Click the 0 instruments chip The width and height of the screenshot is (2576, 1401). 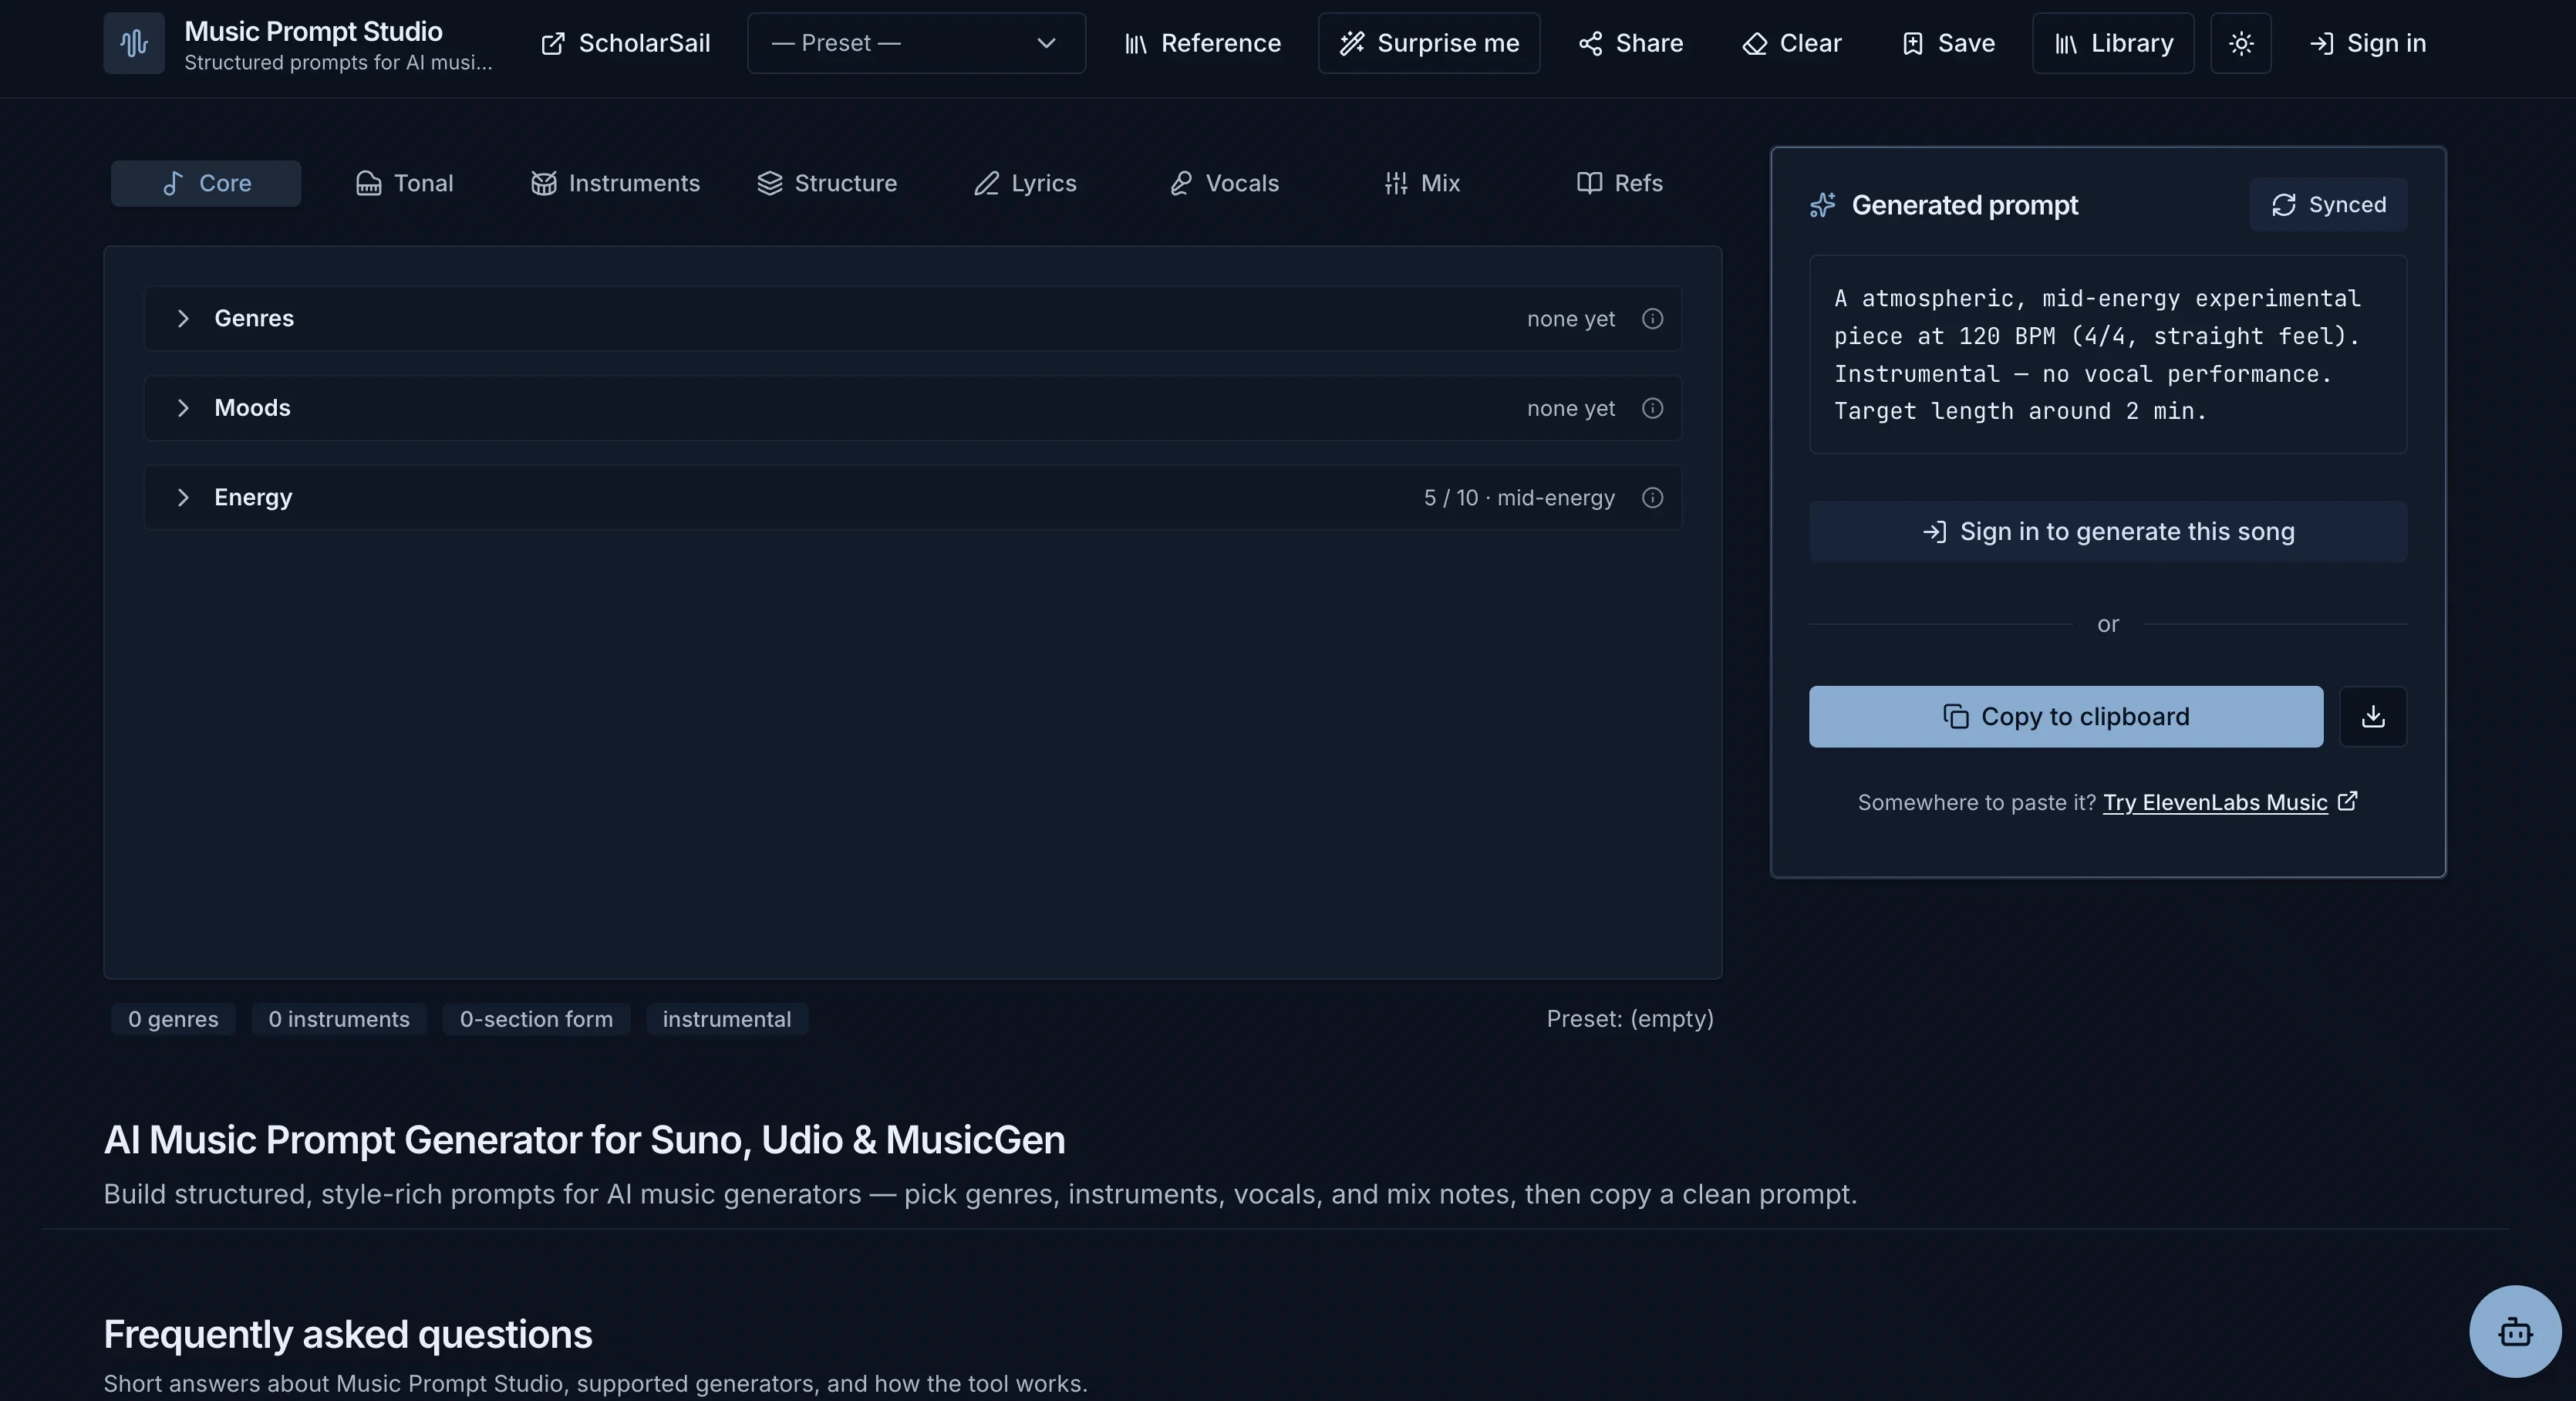[x=339, y=1019]
